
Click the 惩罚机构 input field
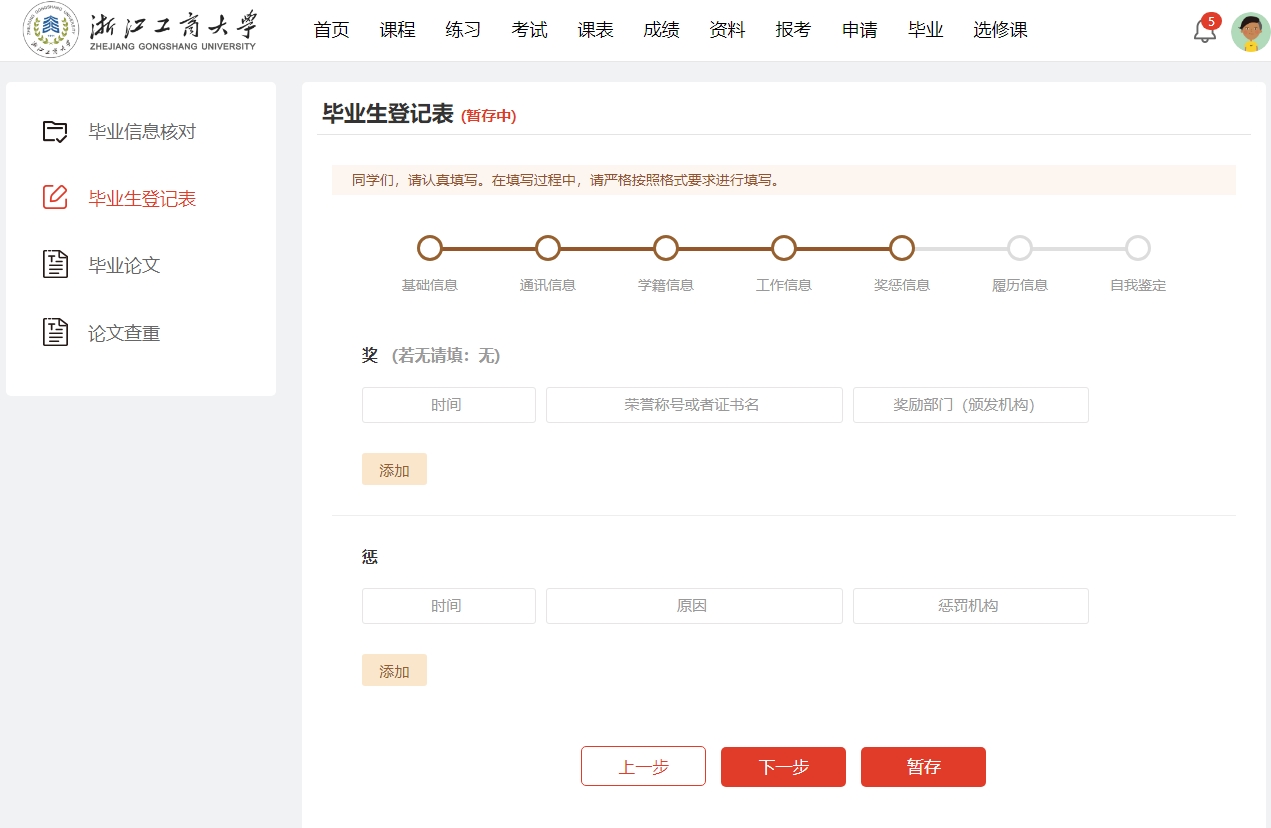970,606
